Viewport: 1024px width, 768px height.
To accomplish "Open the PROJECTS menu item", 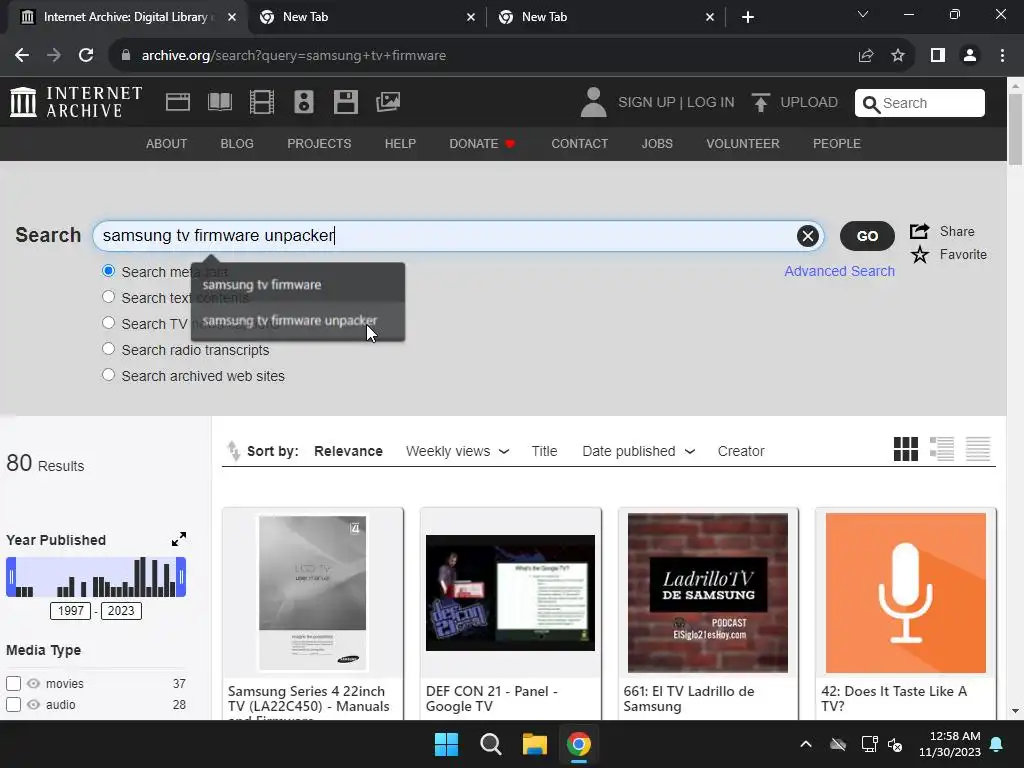I will [319, 144].
